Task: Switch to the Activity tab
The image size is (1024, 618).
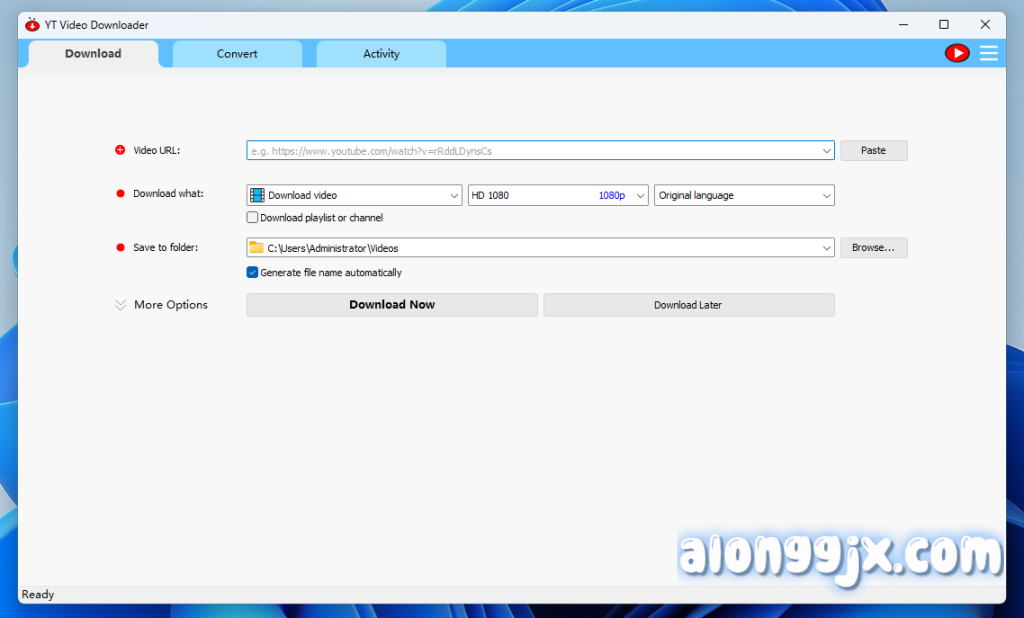Action: (x=381, y=54)
